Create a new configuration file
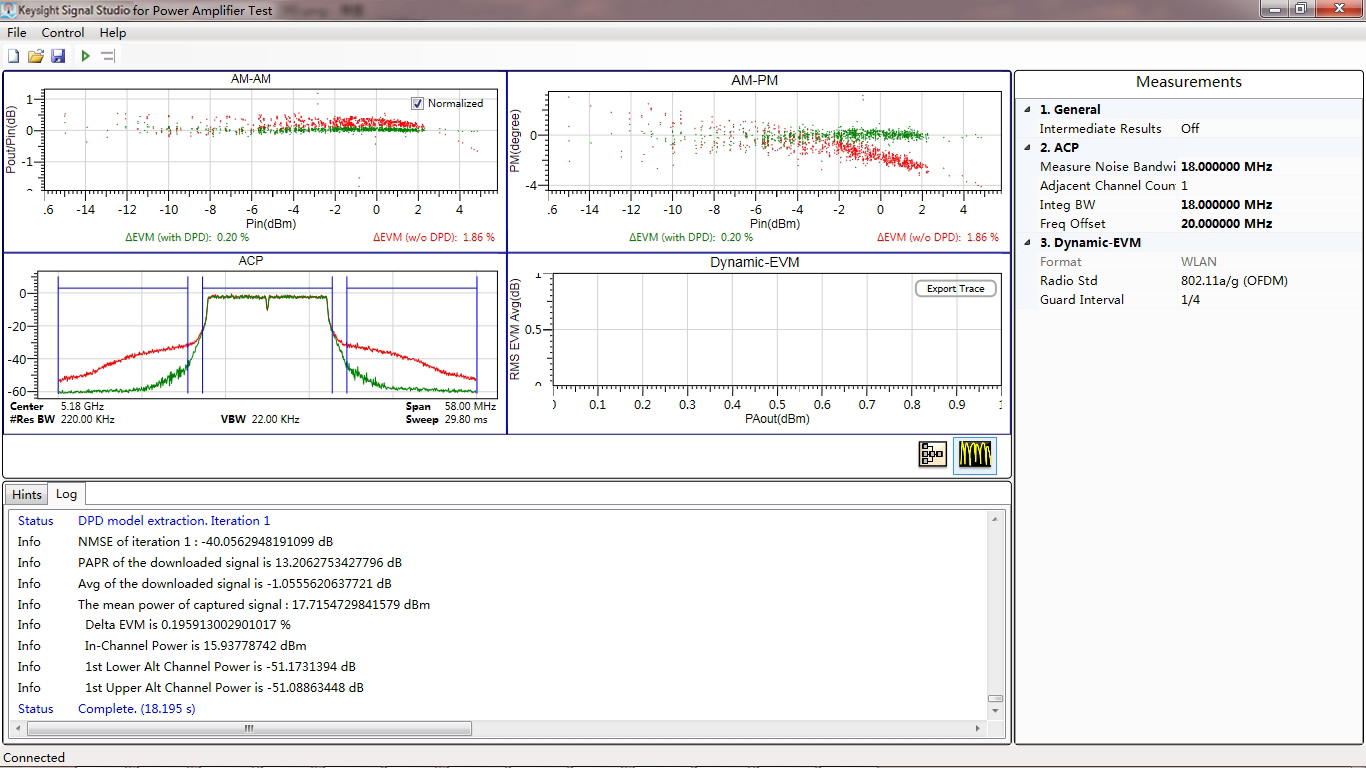Screen dimensions: 1366x768 [x=13, y=55]
